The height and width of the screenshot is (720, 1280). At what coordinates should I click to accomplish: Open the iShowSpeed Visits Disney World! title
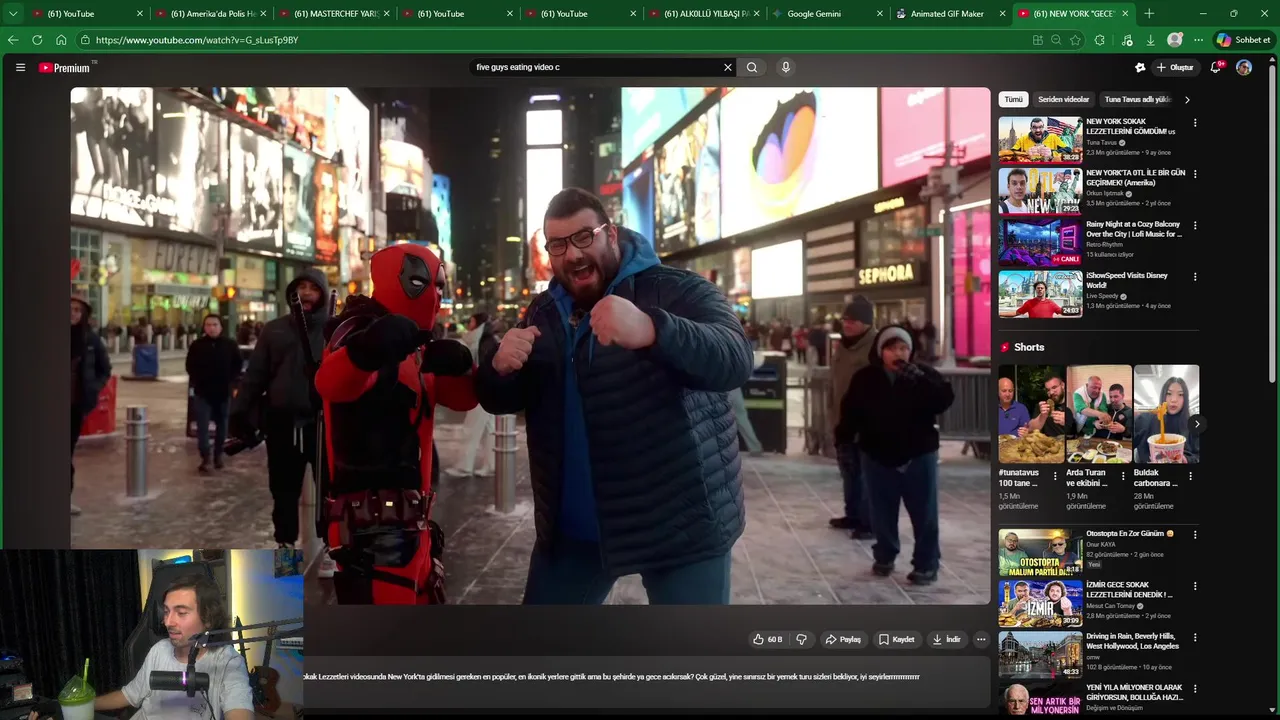(x=1127, y=280)
